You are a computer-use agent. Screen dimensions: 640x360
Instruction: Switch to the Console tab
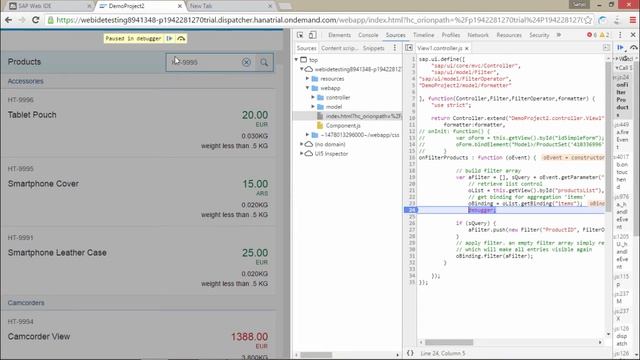368,35
